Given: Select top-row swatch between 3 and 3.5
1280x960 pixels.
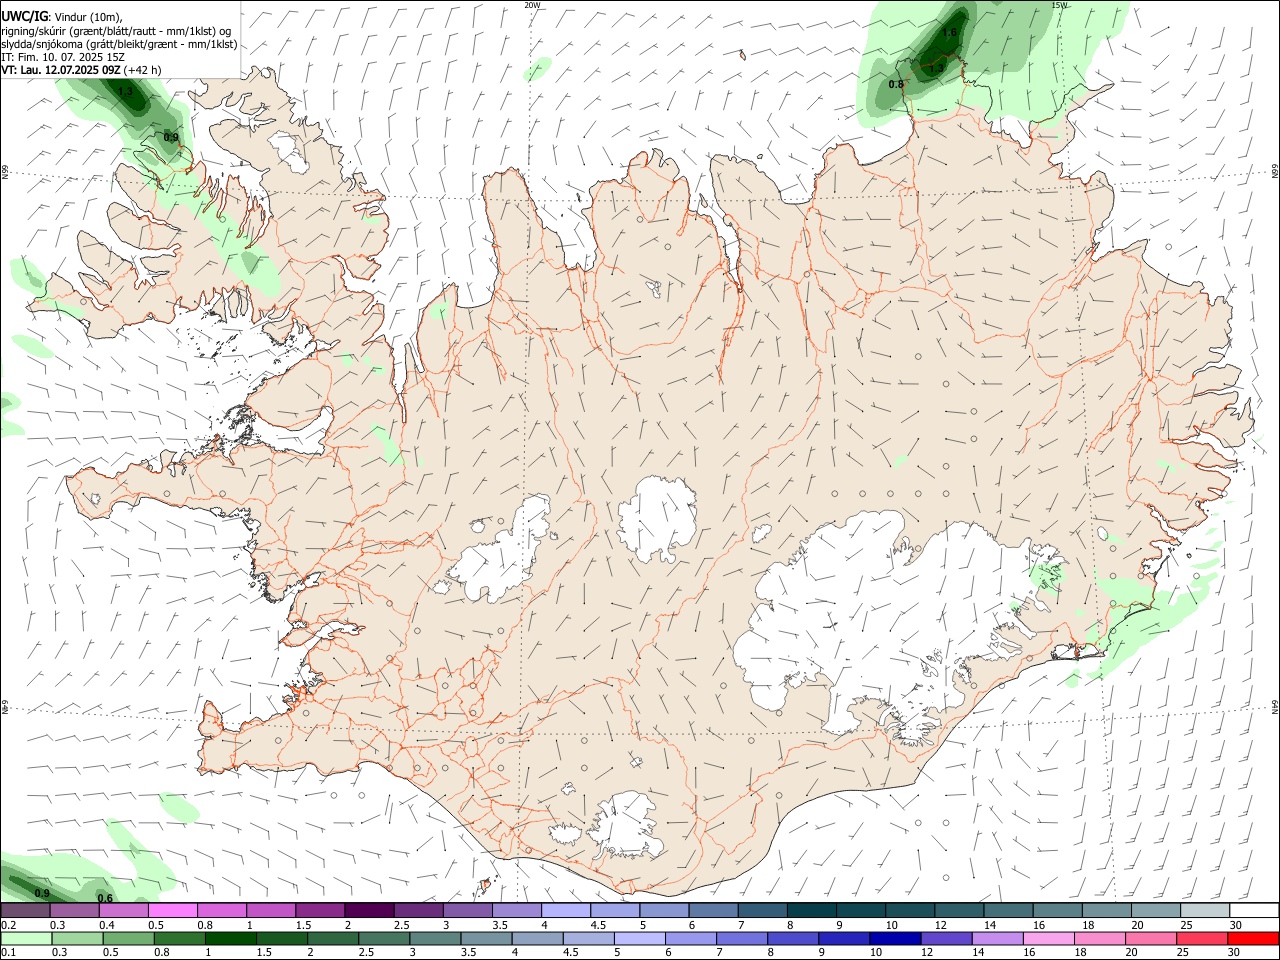Looking at the screenshot, I should point(466,911).
